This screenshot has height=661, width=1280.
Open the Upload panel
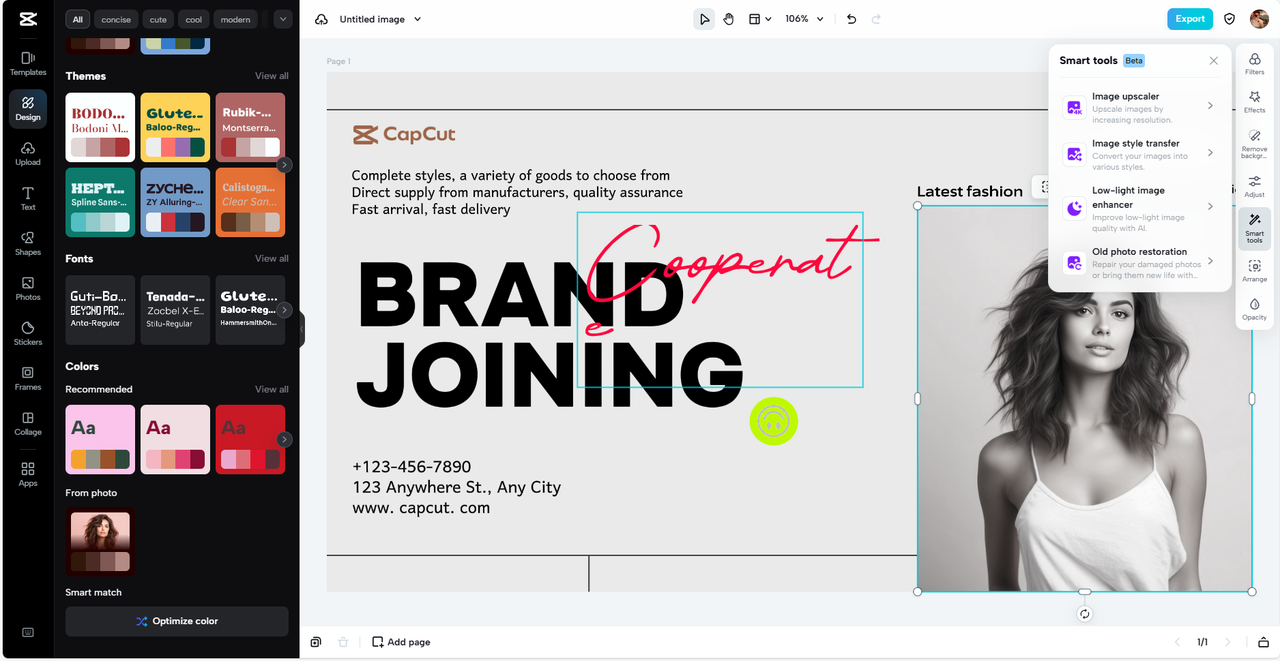tap(28, 153)
